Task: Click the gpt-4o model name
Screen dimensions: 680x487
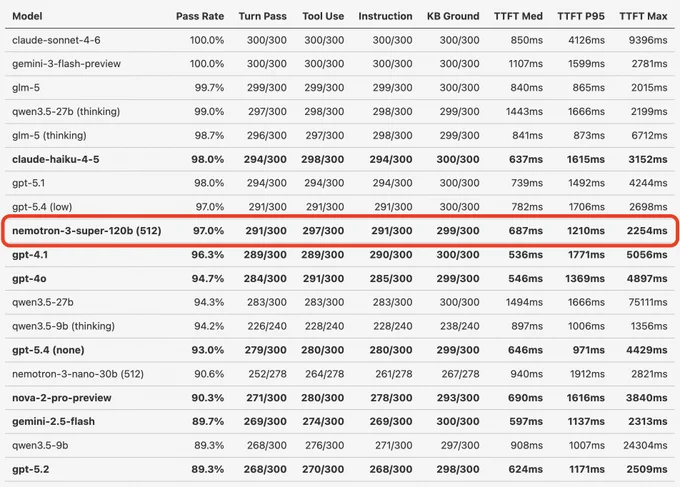Action: click(x=29, y=278)
